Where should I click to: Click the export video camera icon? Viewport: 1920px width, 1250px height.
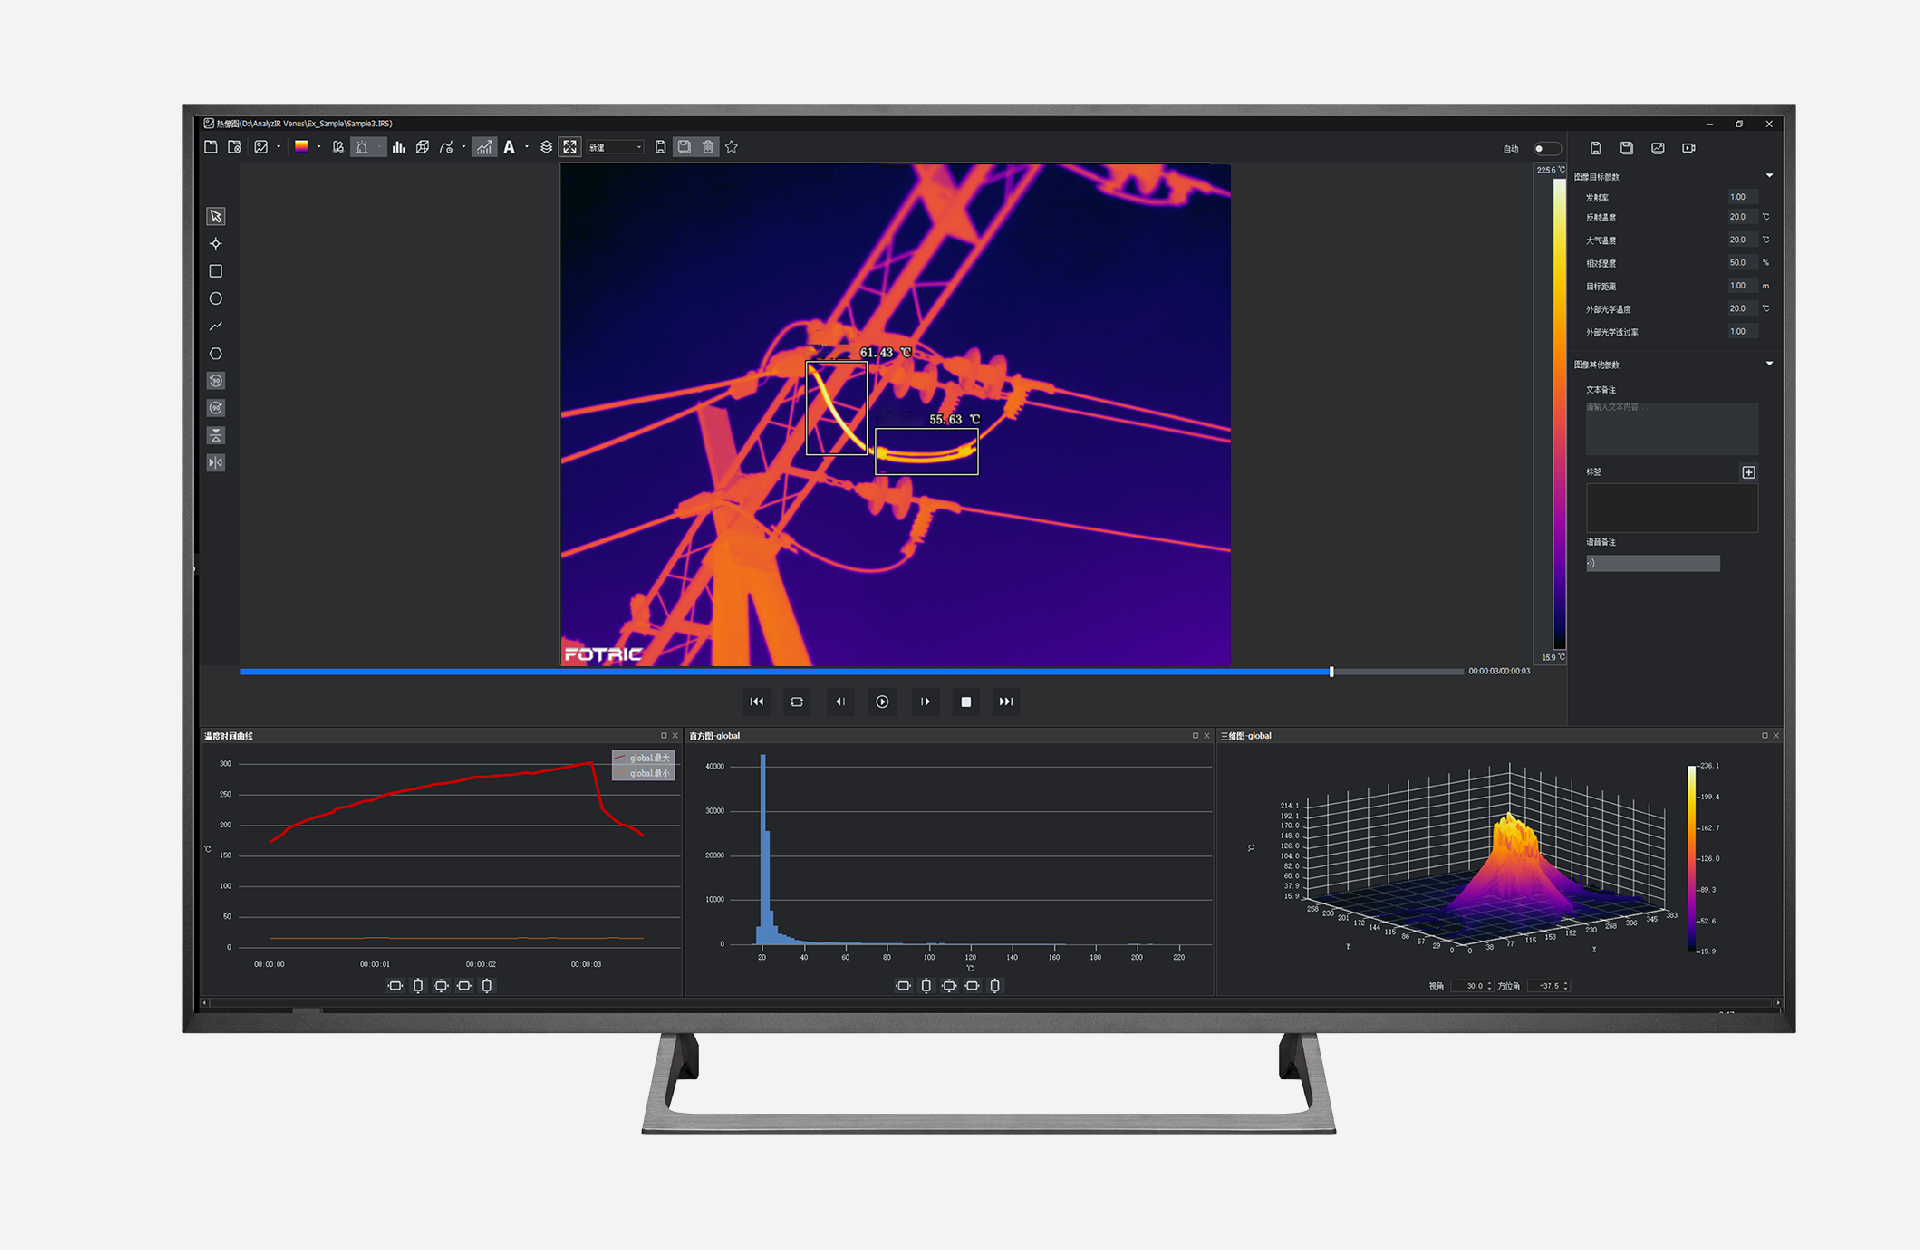[x=1689, y=148]
